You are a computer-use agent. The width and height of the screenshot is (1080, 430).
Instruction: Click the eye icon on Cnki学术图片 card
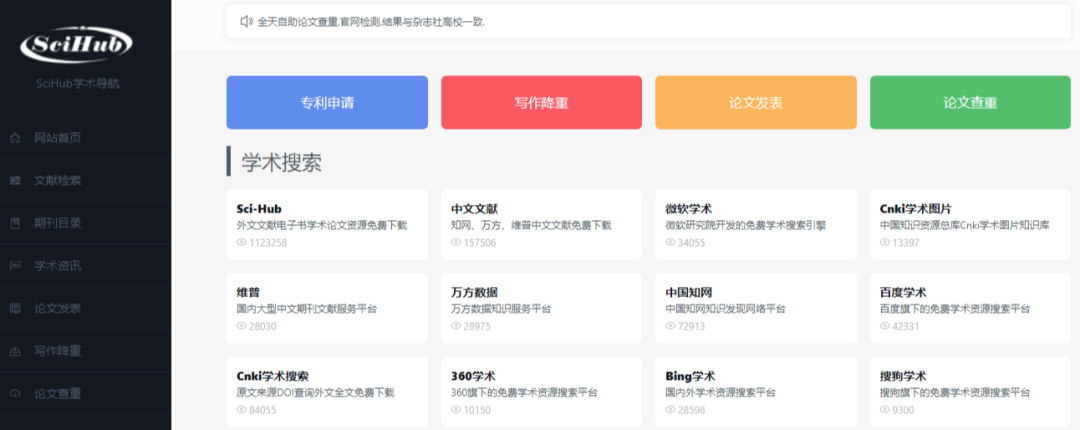(x=885, y=243)
